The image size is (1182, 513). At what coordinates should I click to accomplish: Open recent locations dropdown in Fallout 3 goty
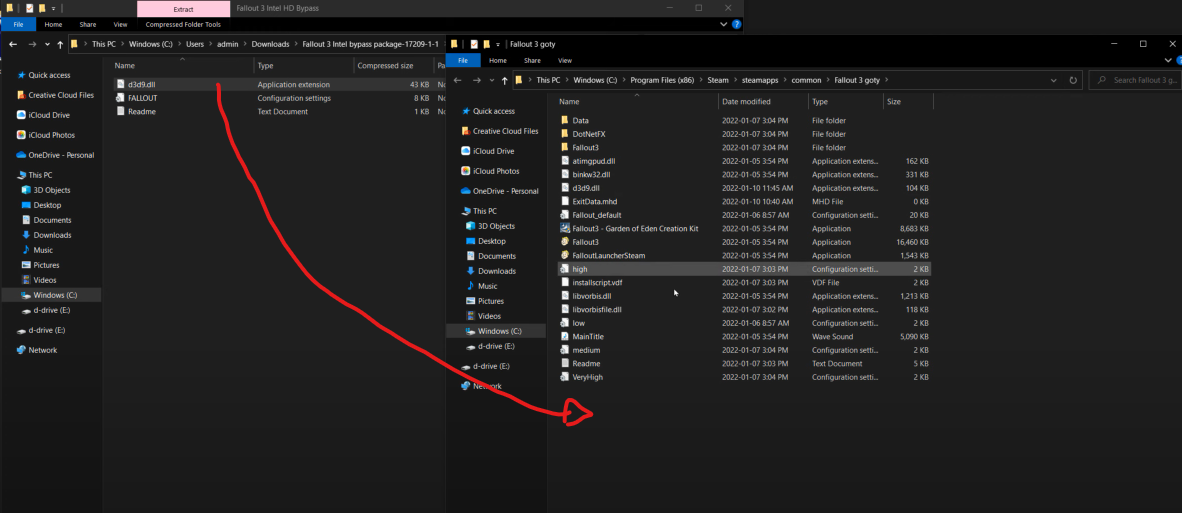[491, 81]
